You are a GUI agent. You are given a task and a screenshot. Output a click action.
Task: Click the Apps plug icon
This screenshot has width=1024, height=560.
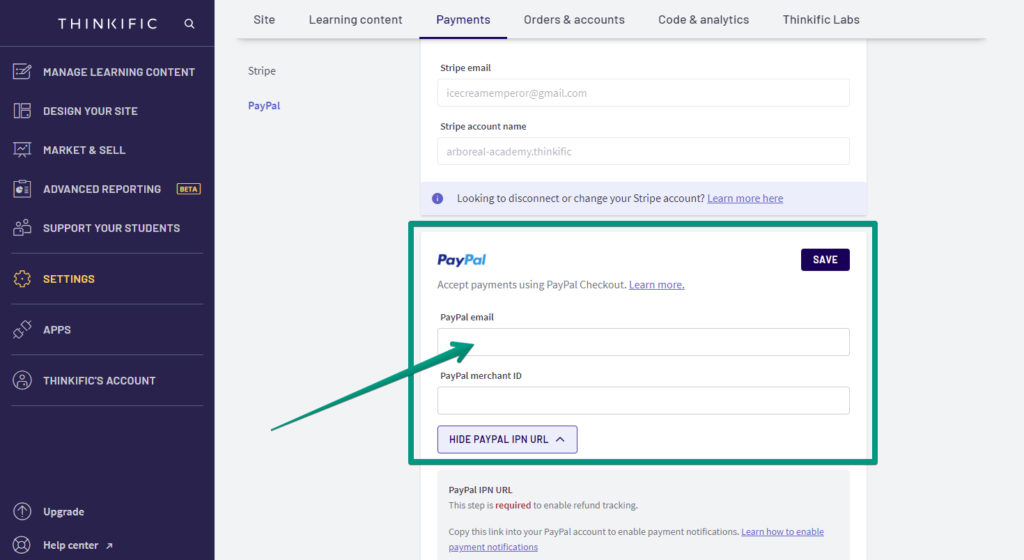click(22, 330)
